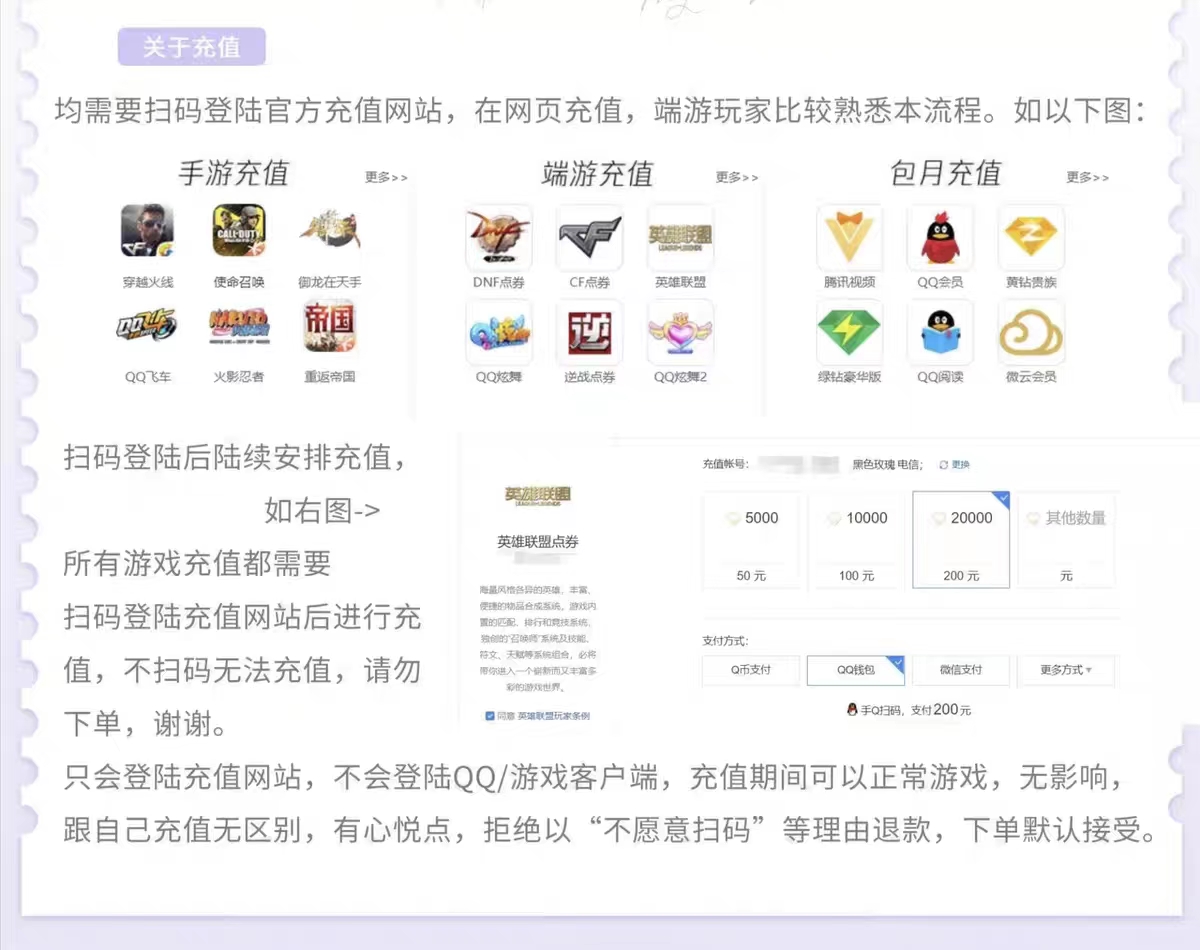
Task: Click 更多>> beside 端游充值
Action: [737, 177]
